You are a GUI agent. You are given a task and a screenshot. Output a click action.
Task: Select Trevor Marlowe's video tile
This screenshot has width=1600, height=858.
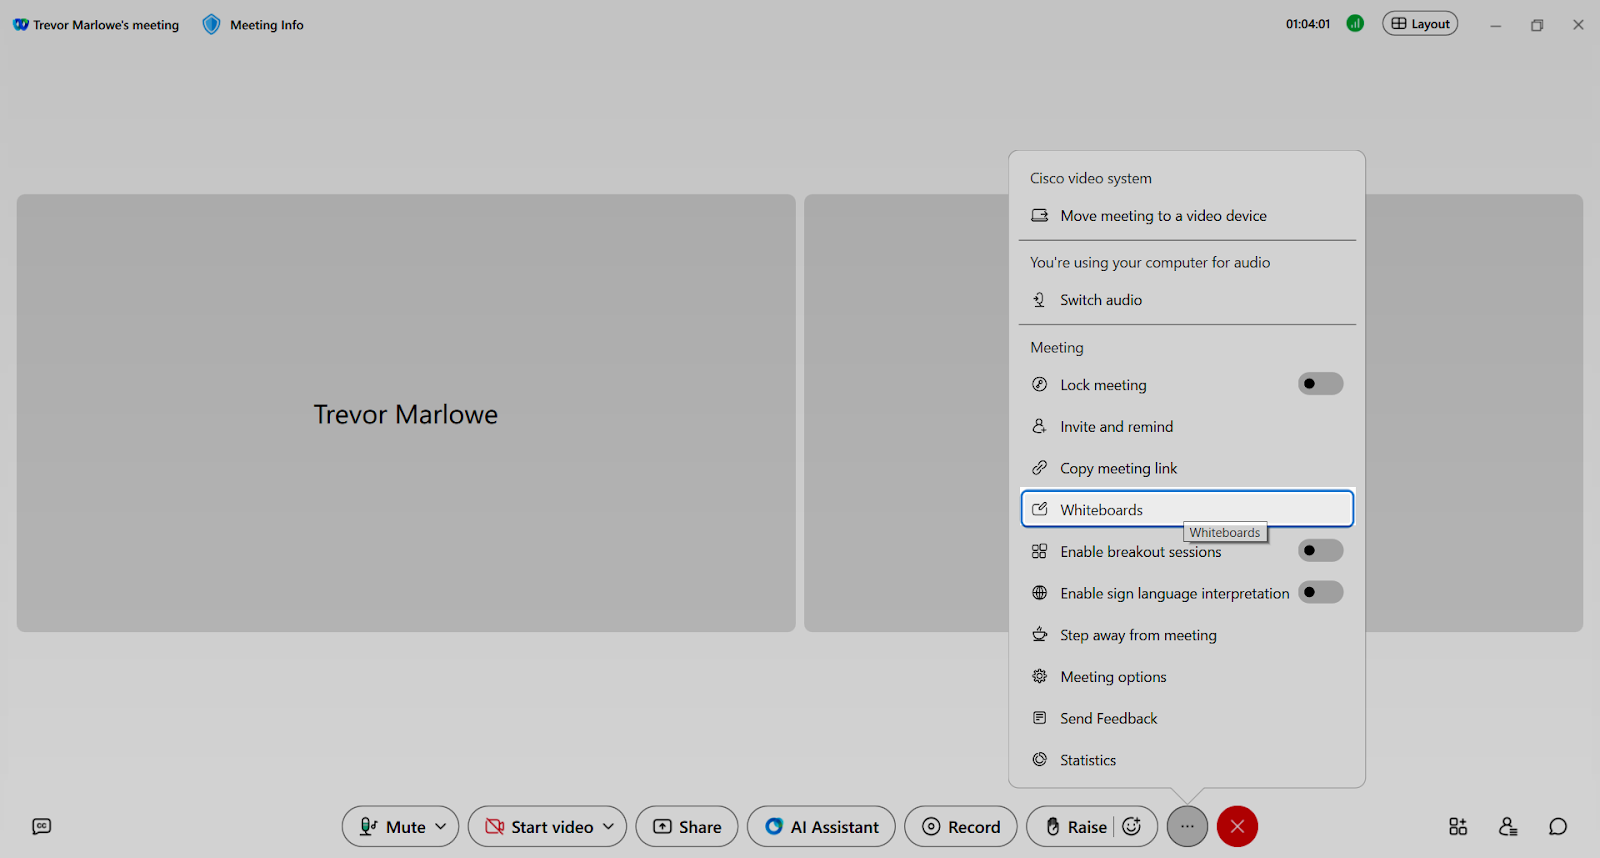pyautogui.click(x=406, y=413)
